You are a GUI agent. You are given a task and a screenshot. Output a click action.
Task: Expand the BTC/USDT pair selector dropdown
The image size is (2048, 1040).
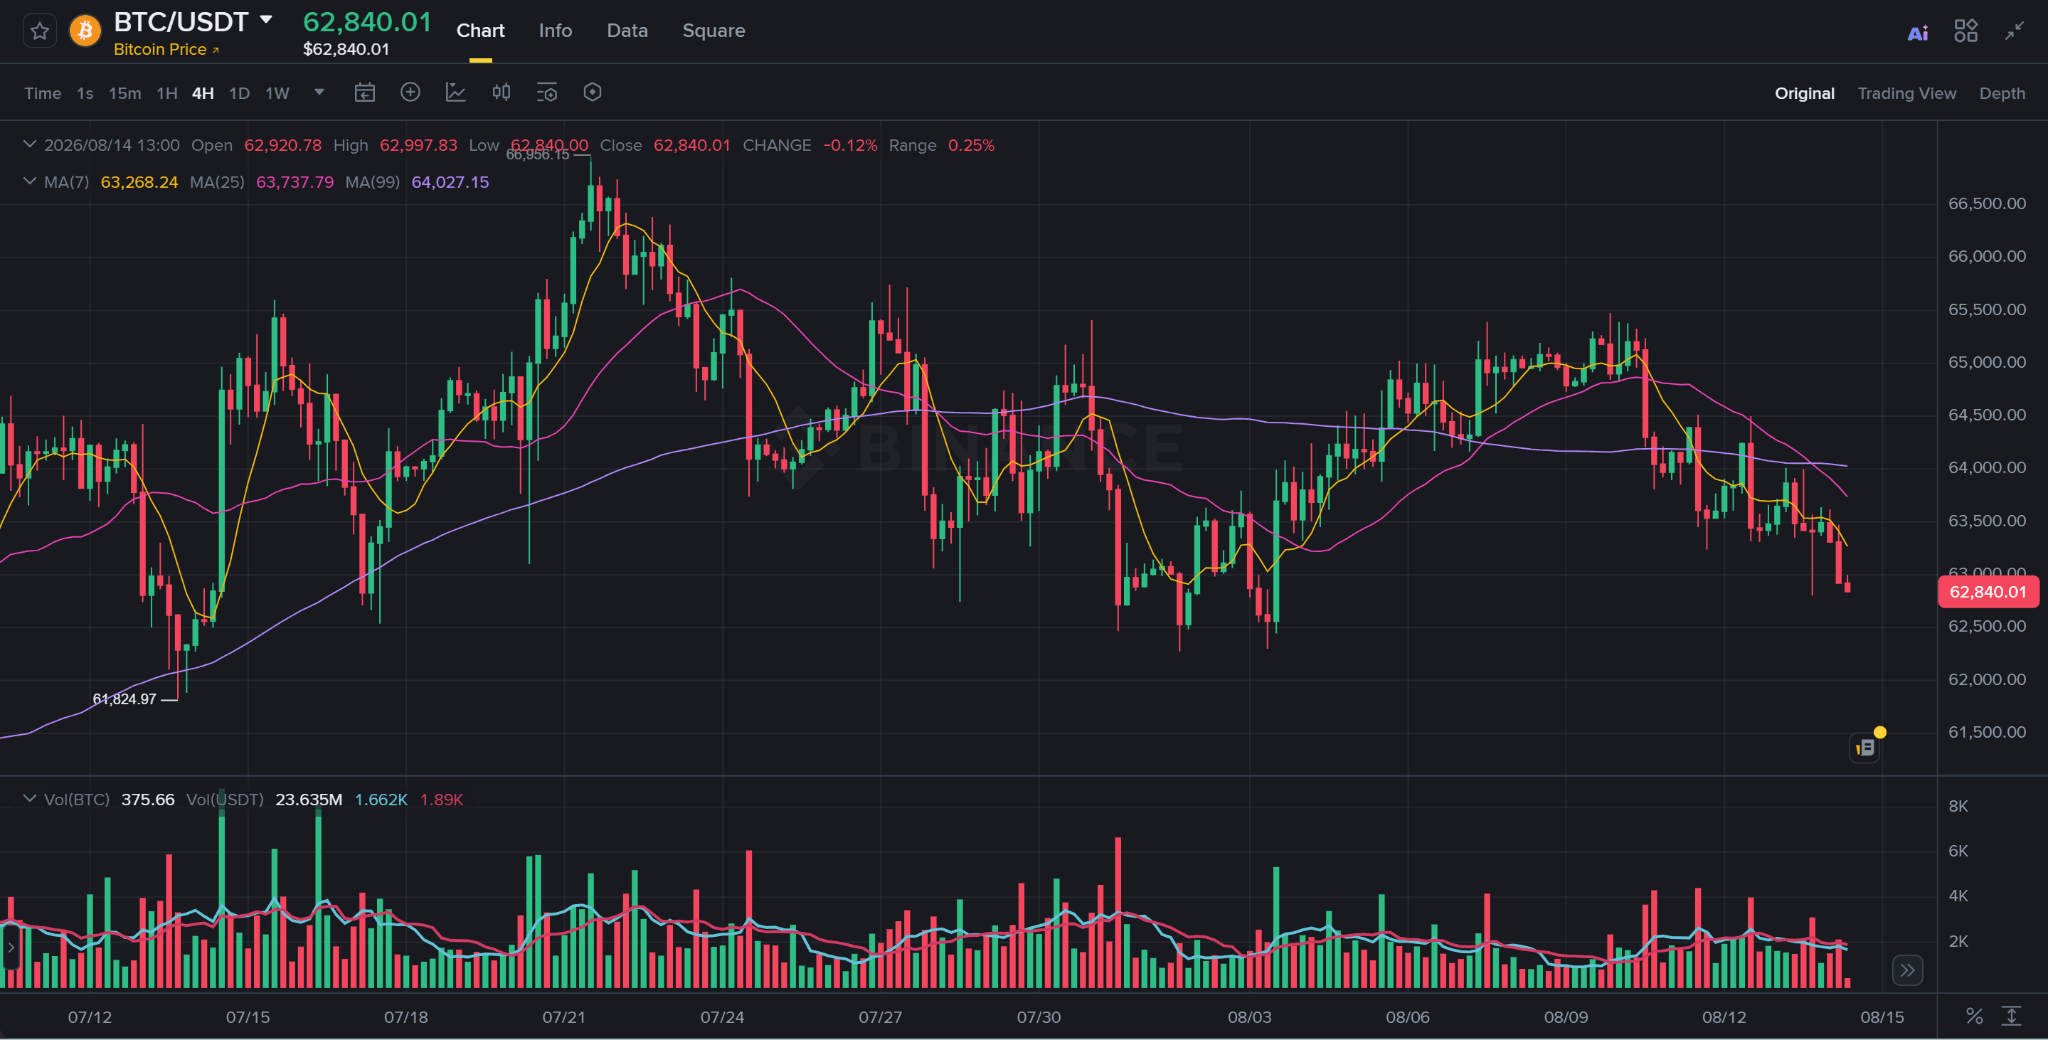coord(266,20)
